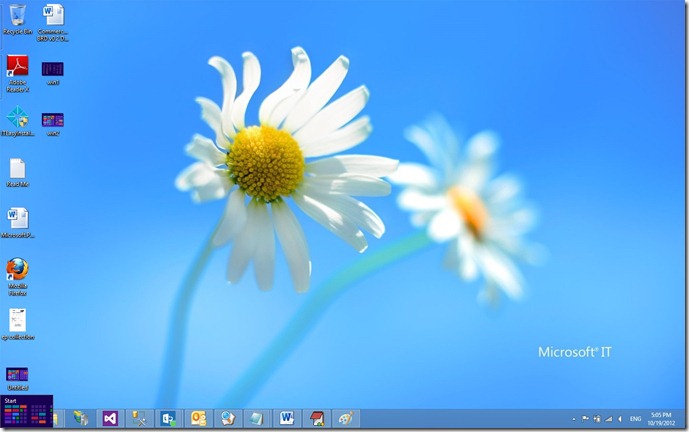Open Visual Studio from the taskbar
The height and width of the screenshot is (432, 689).
pyautogui.click(x=110, y=418)
